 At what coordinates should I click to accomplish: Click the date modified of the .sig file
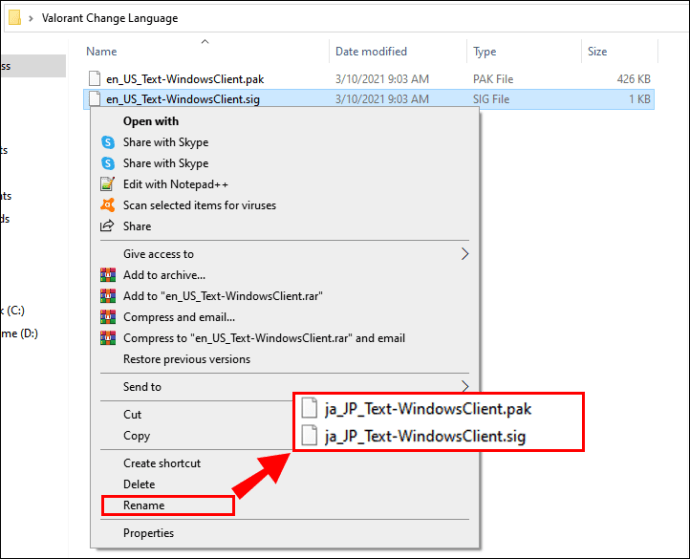[x=382, y=99]
